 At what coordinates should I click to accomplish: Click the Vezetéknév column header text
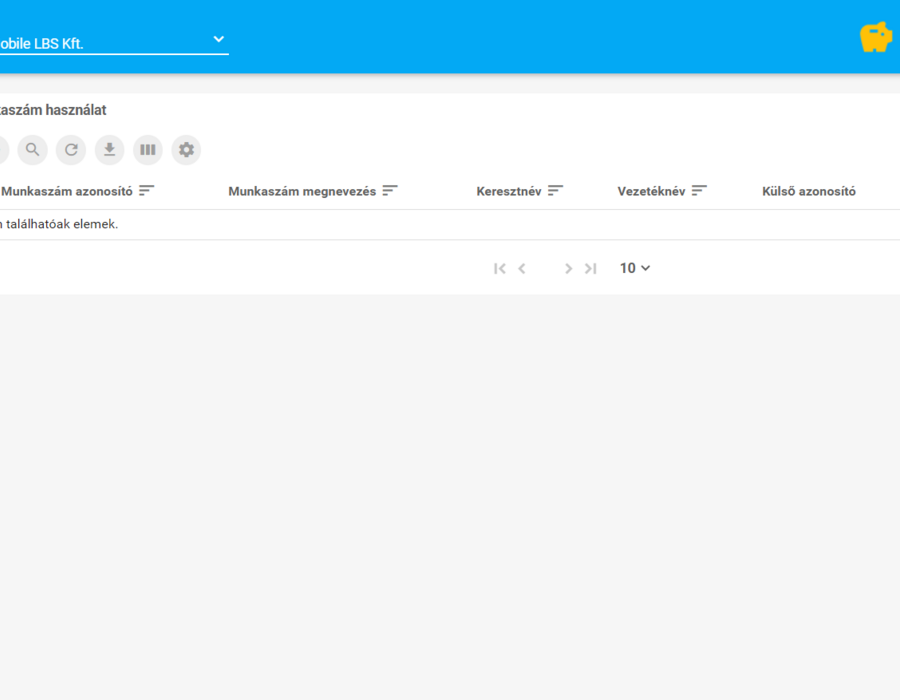click(x=651, y=191)
